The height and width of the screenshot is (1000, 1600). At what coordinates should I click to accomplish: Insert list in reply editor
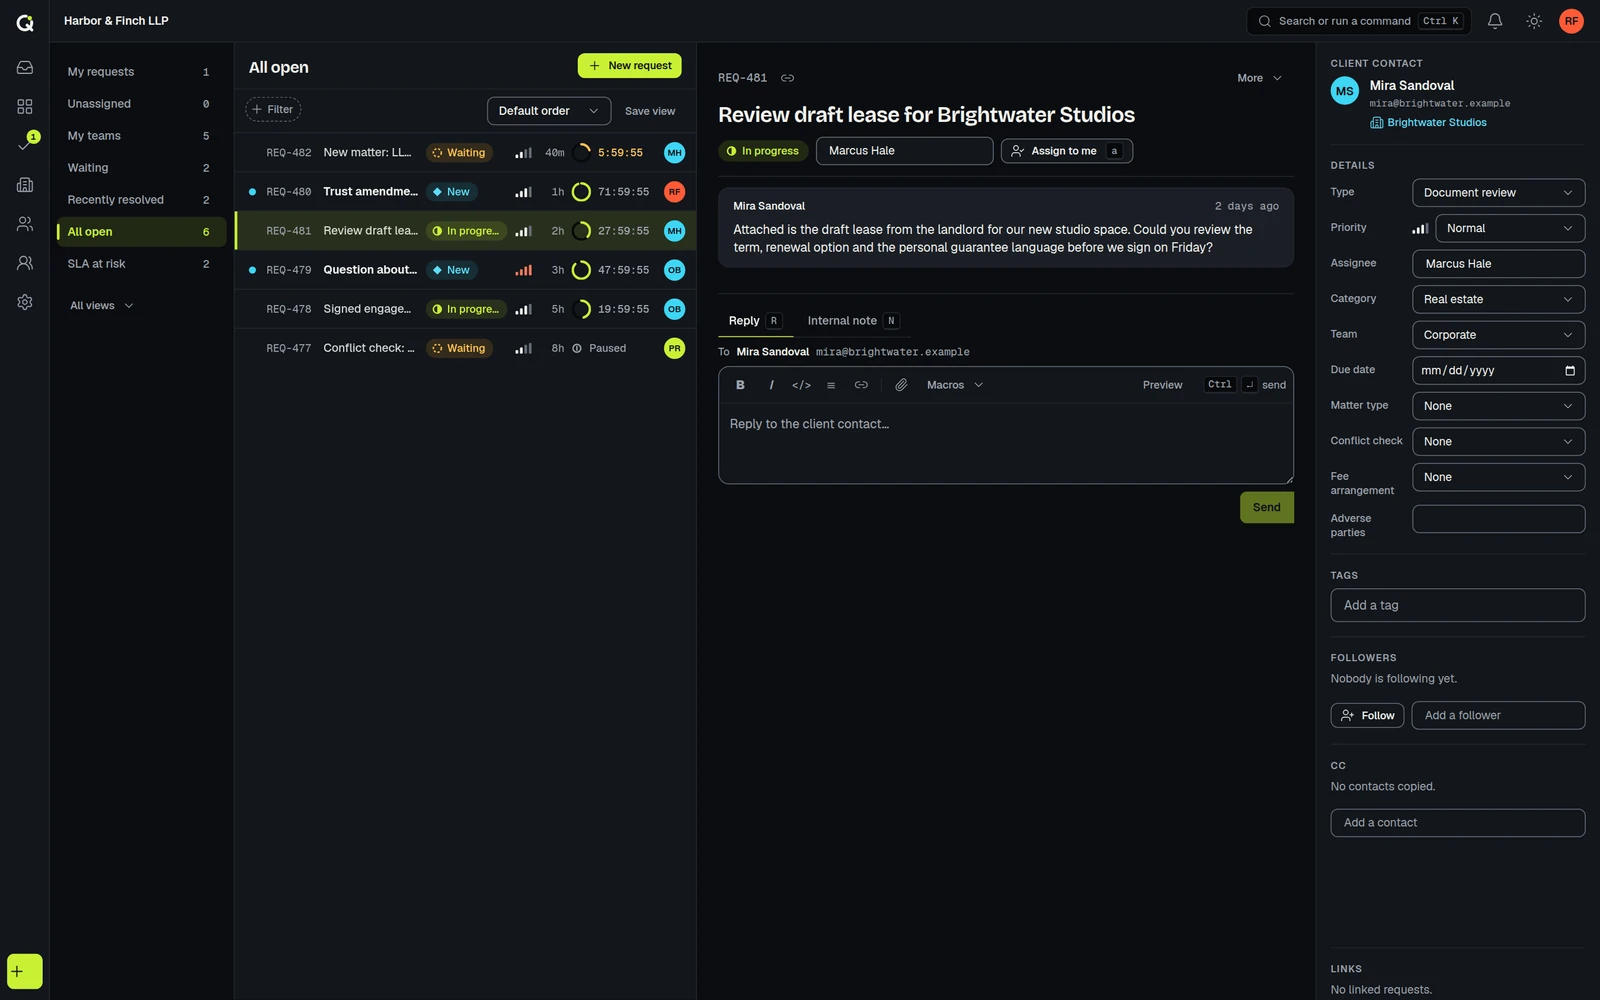[x=831, y=385]
